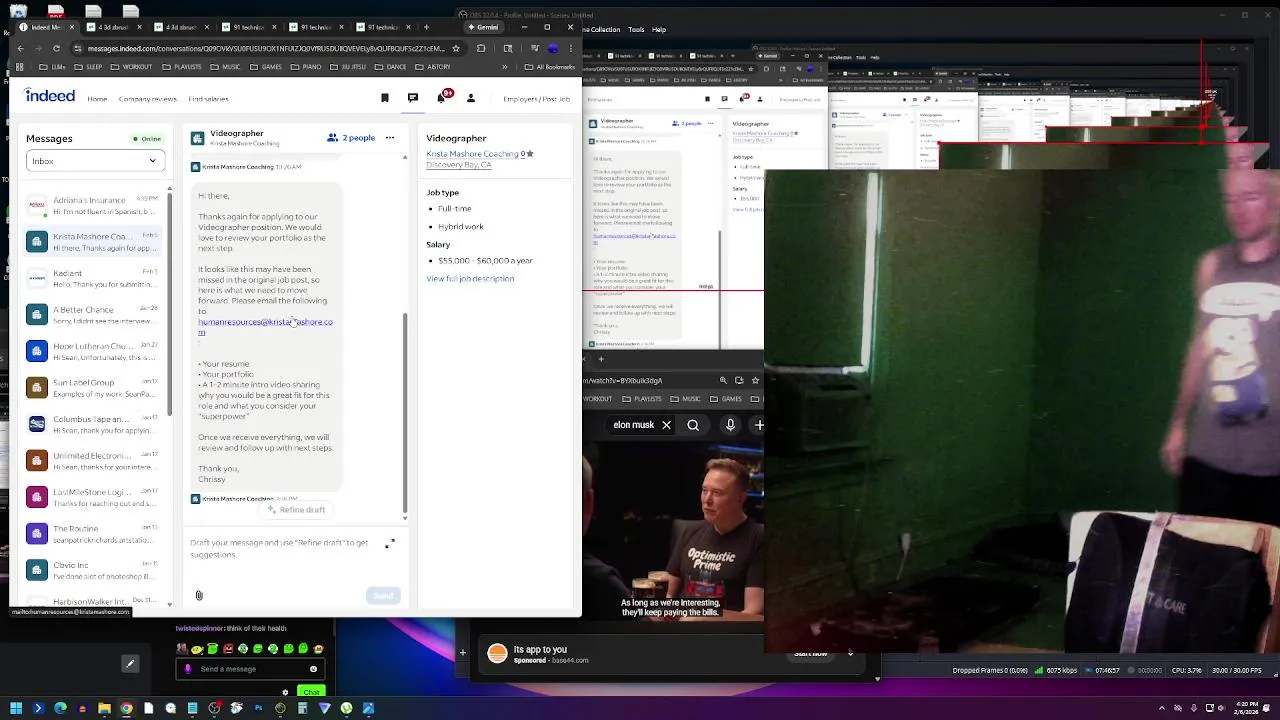This screenshot has width=1280, height=720.
Task: Open the A Better Chance conversation
Action: point(94,315)
